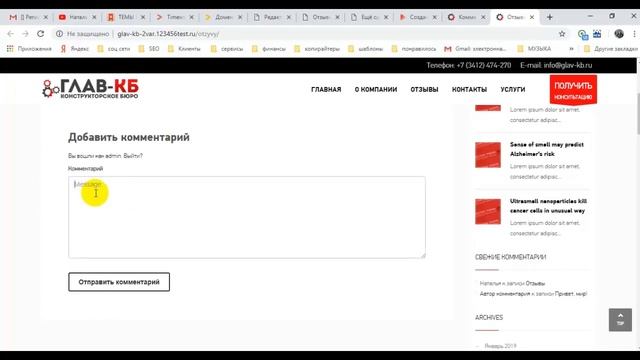Open the КОНТАКТЫ menu item
Screen dimensions: 640x360
(x=469, y=89)
